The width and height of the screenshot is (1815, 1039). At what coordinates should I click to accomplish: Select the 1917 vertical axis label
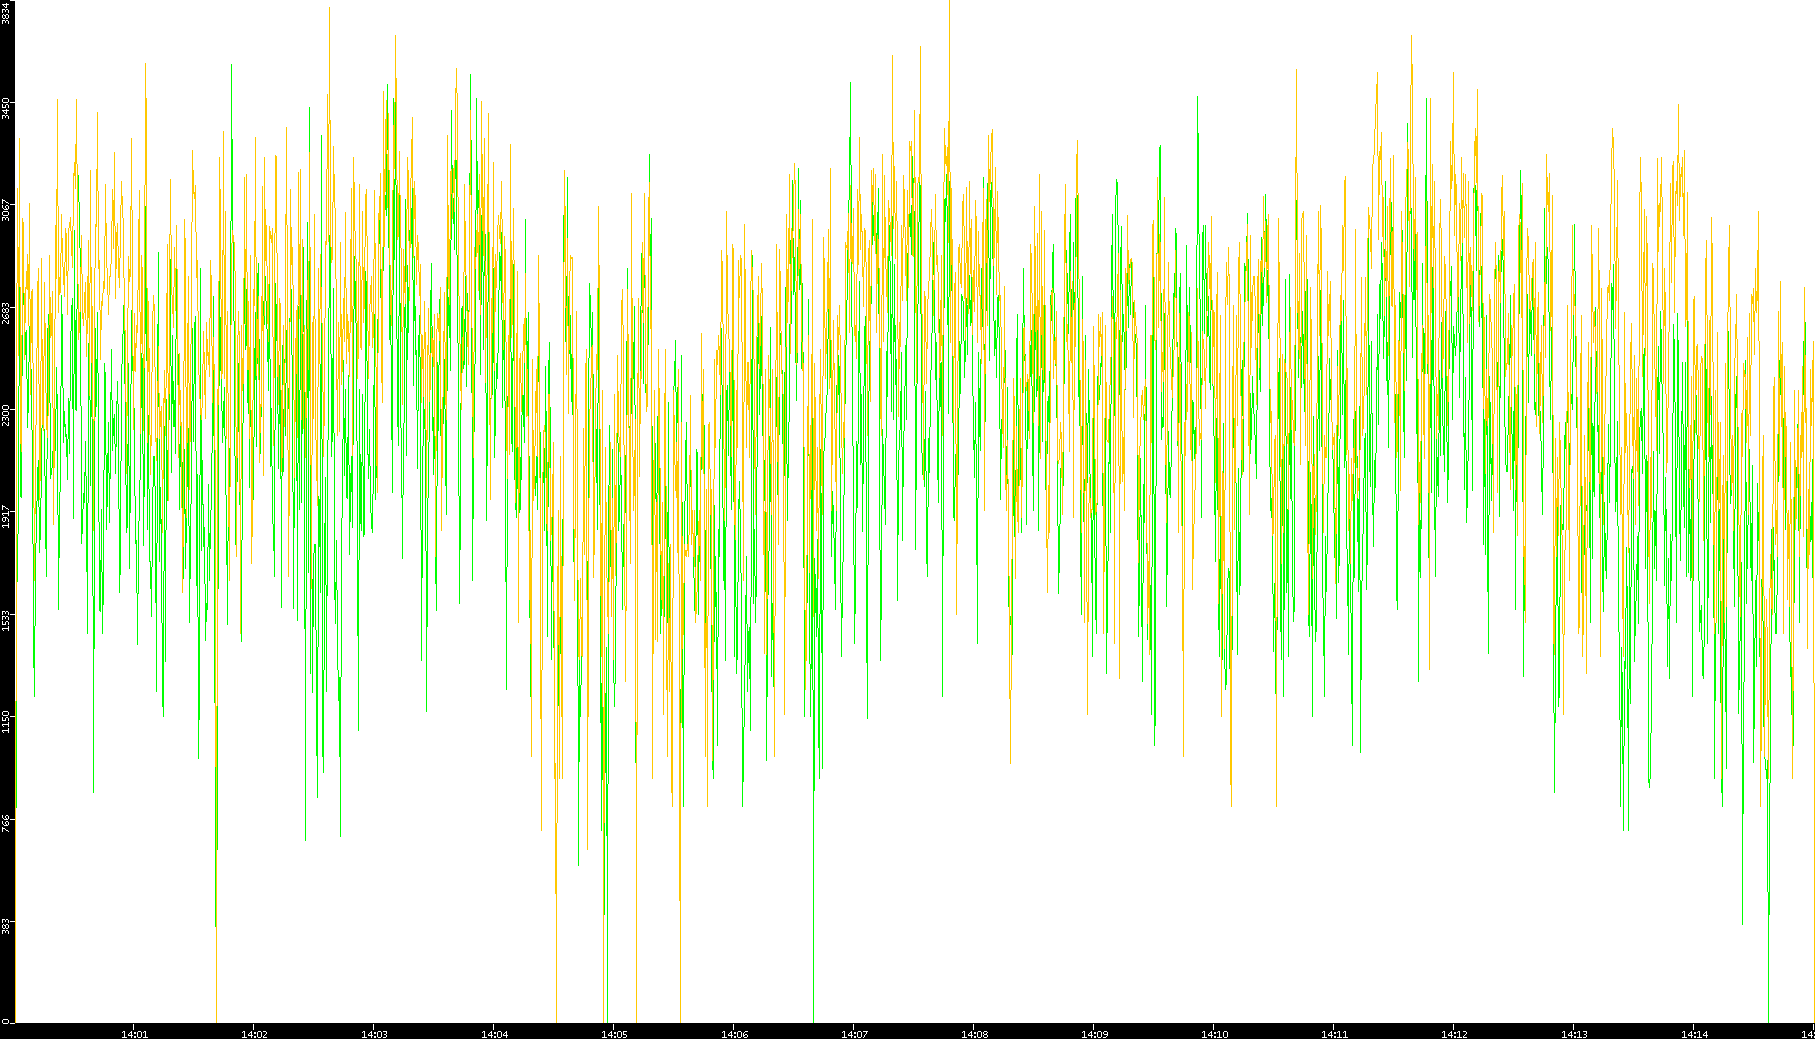(x=6, y=517)
